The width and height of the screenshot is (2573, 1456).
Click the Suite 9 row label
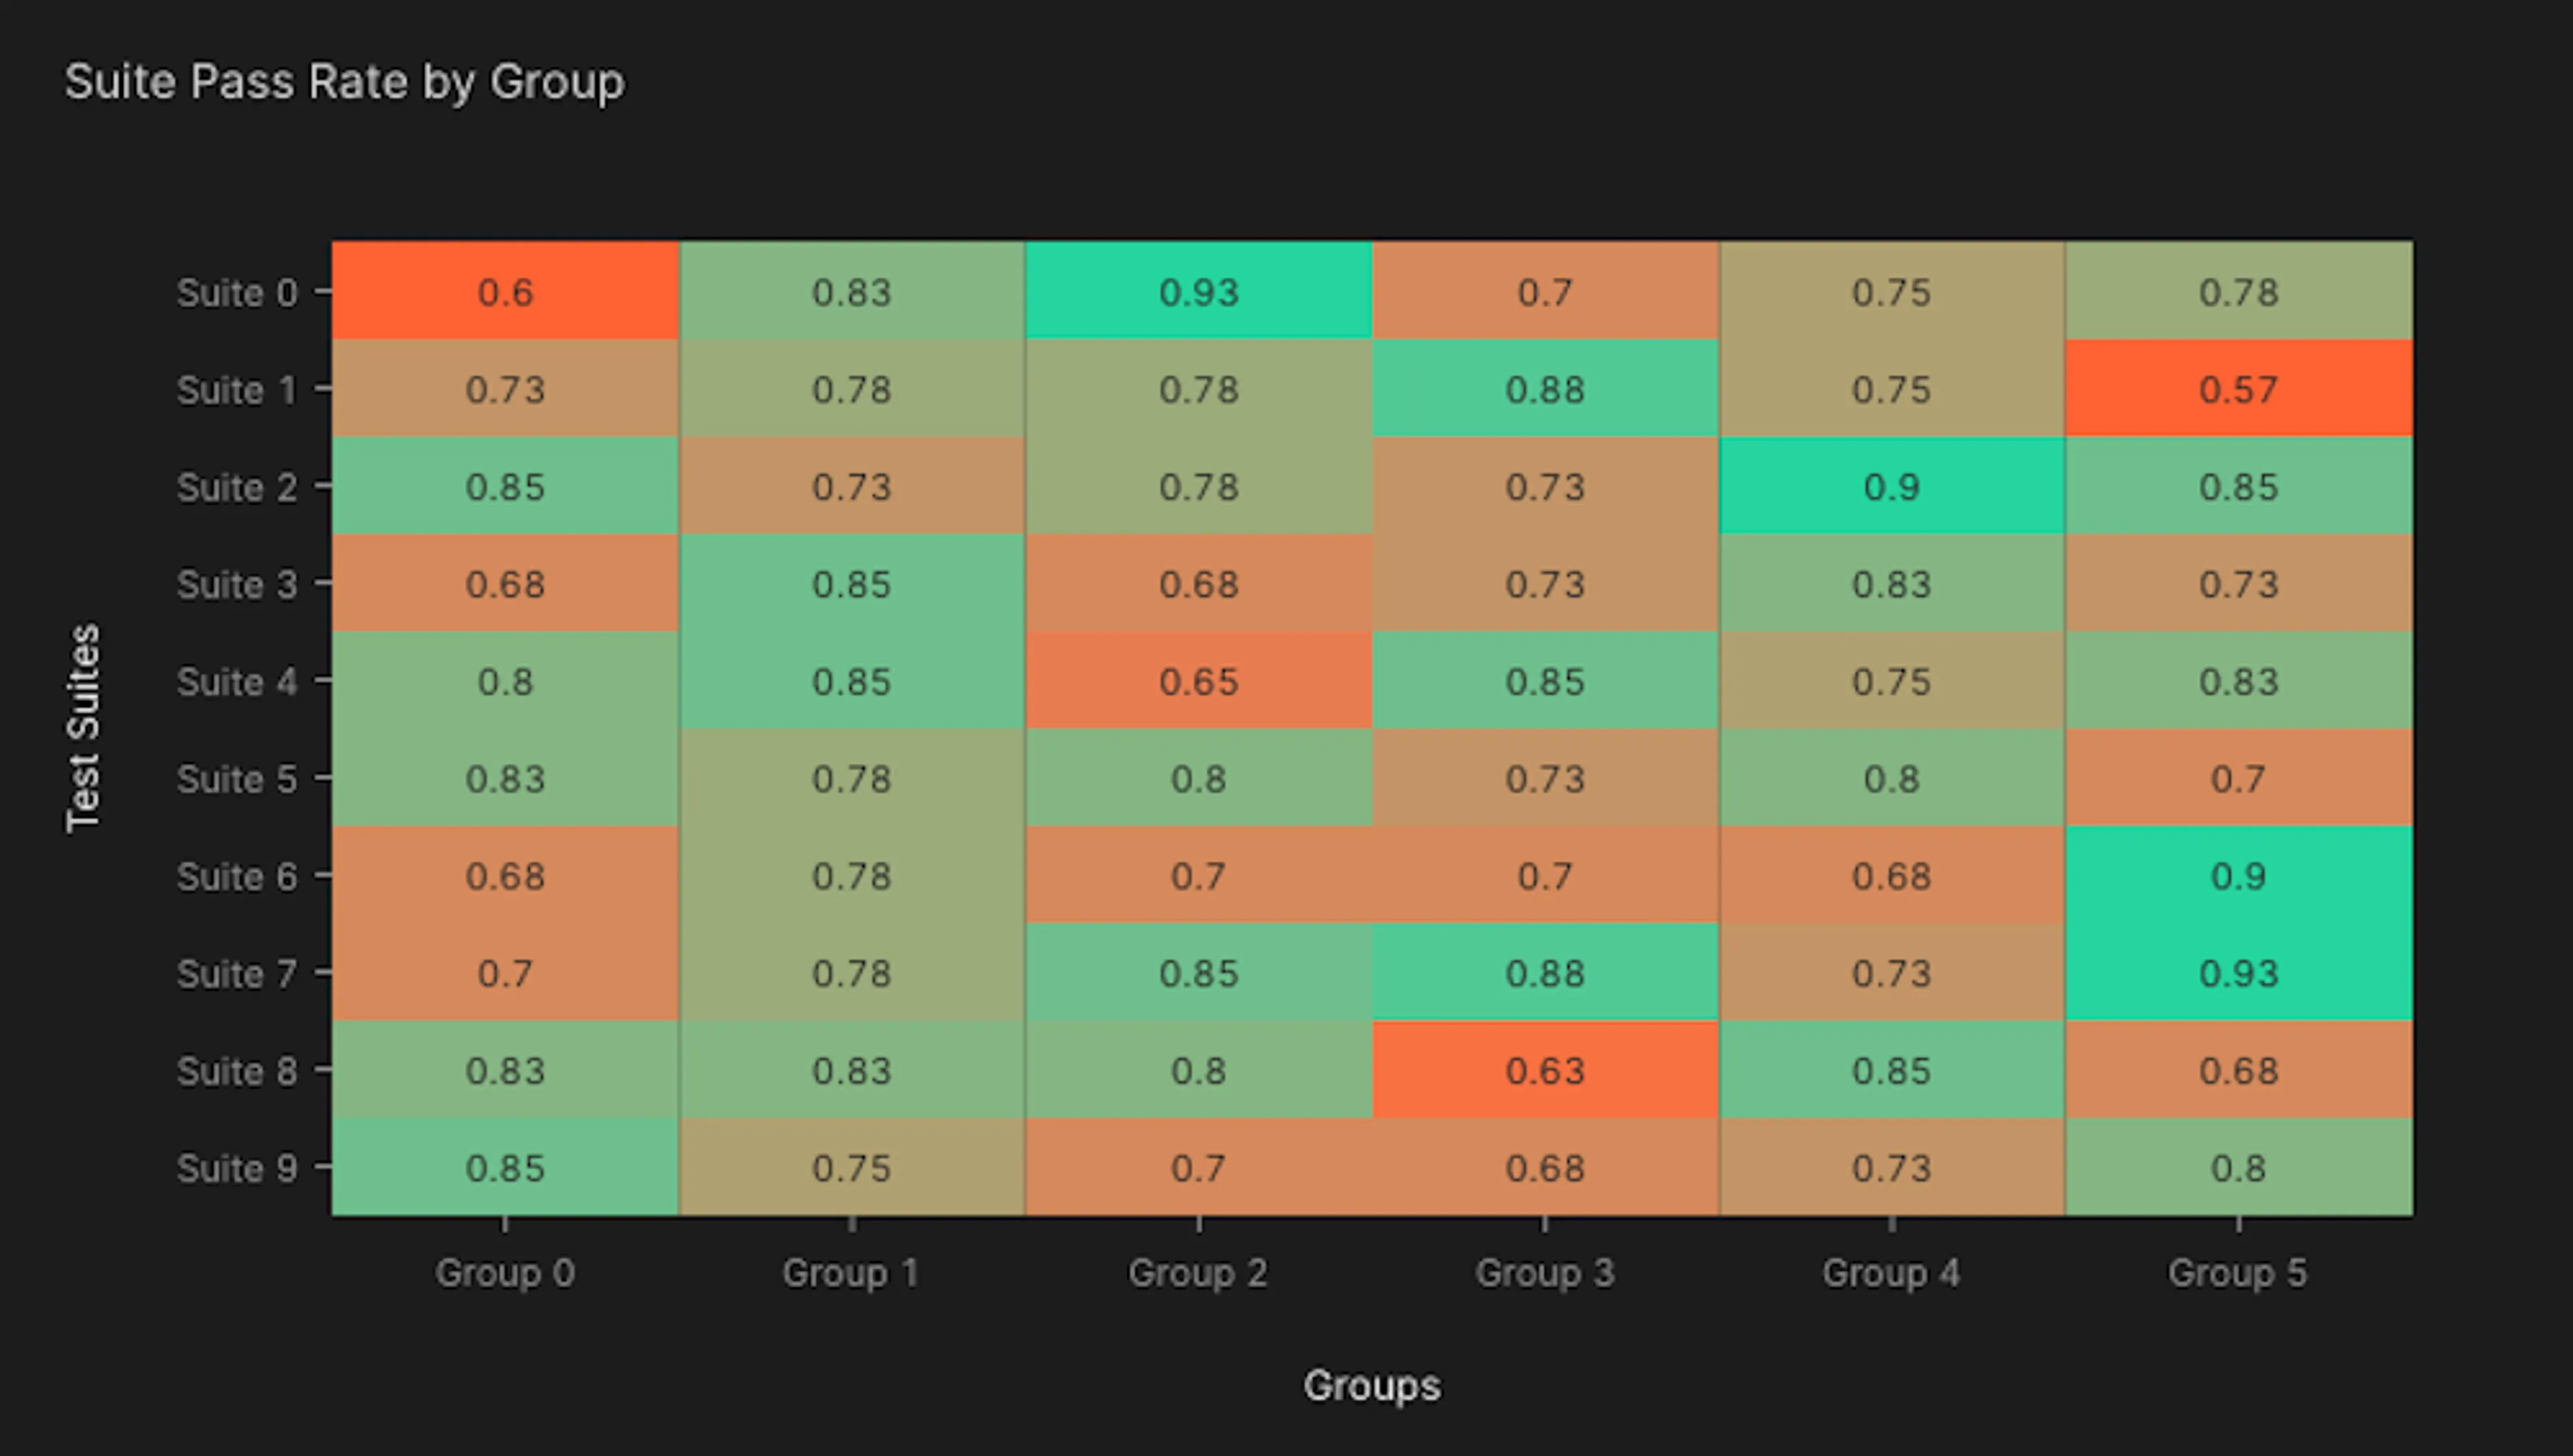[237, 1168]
